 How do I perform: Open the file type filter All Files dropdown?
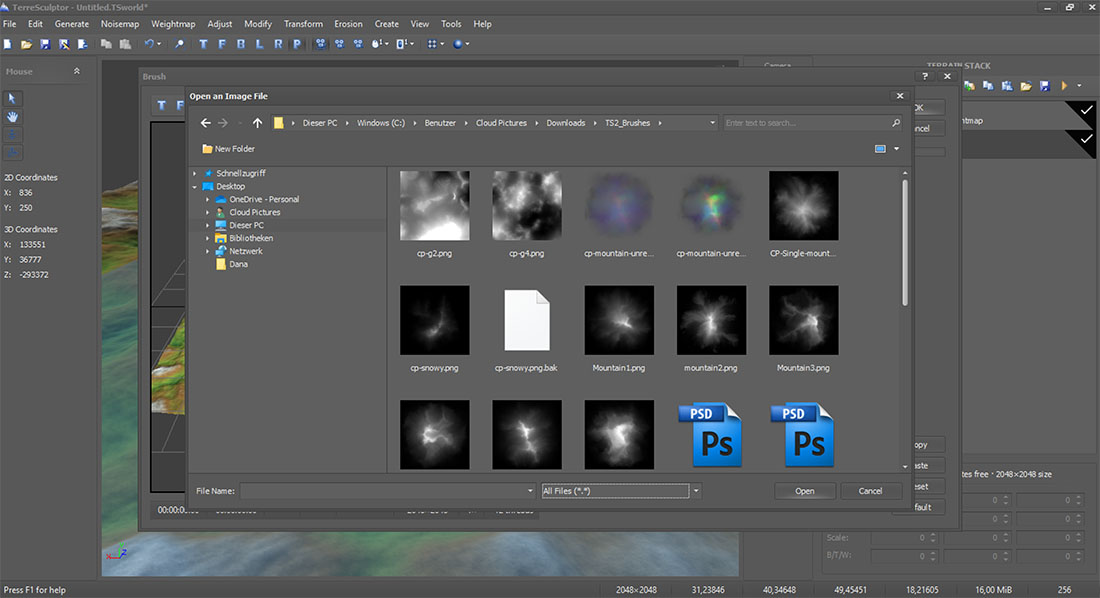(696, 491)
